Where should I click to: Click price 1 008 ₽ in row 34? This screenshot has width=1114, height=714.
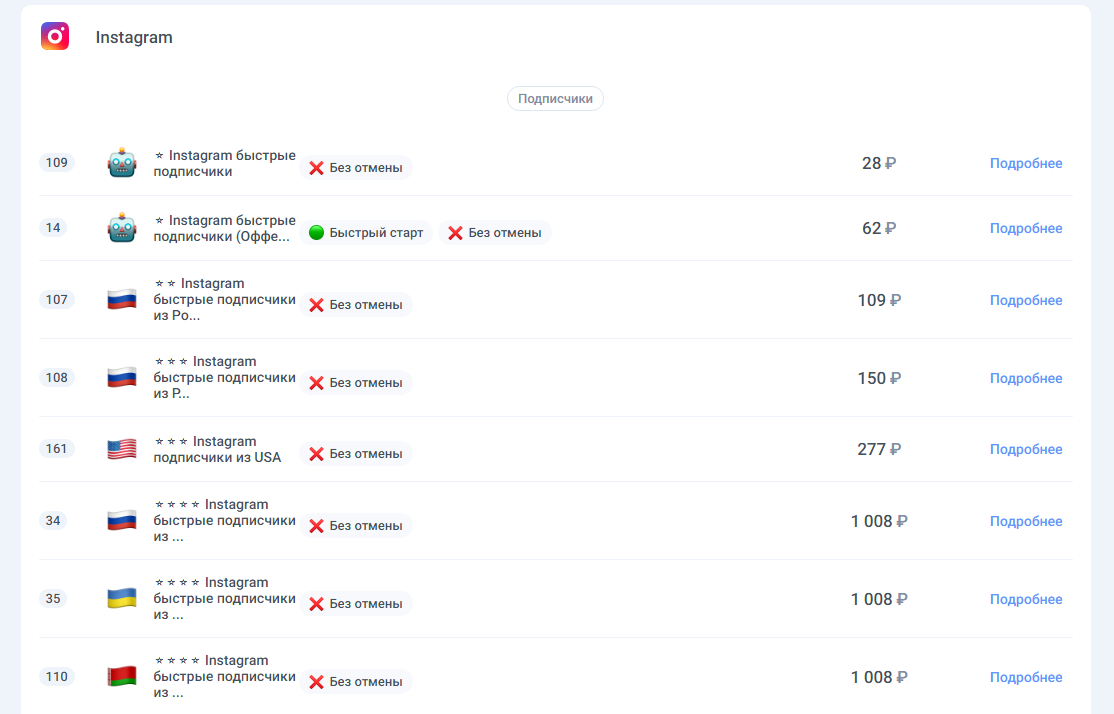[879, 521]
